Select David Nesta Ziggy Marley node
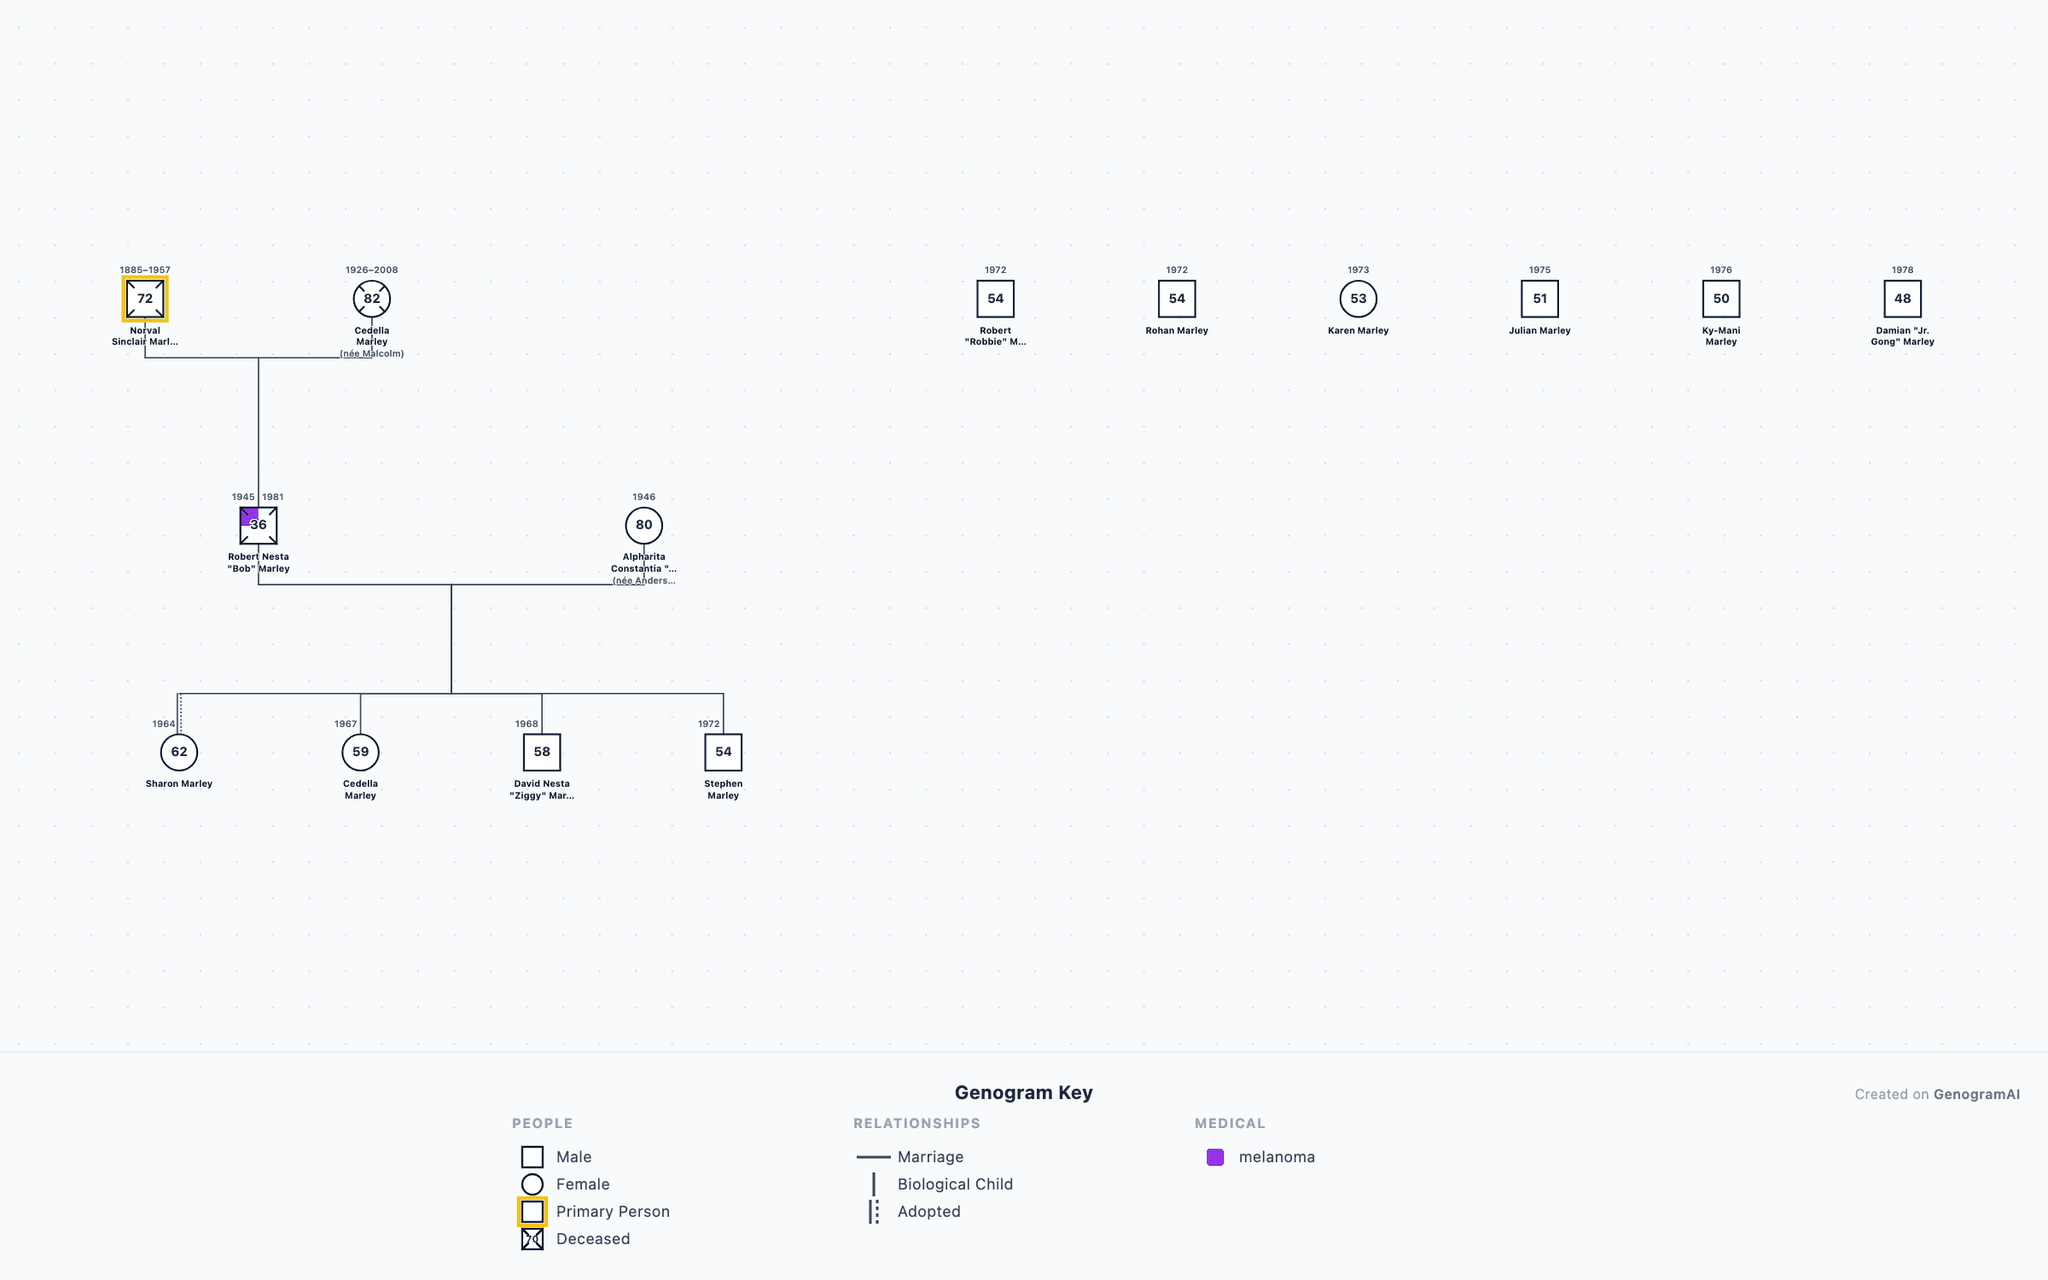 pyautogui.click(x=542, y=752)
